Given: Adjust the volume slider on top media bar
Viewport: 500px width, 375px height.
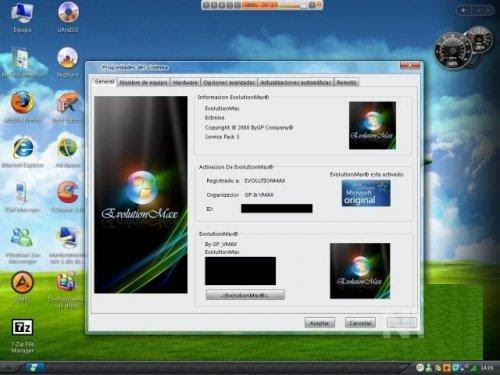Looking at the screenshot, I should click(x=293, y=5).
